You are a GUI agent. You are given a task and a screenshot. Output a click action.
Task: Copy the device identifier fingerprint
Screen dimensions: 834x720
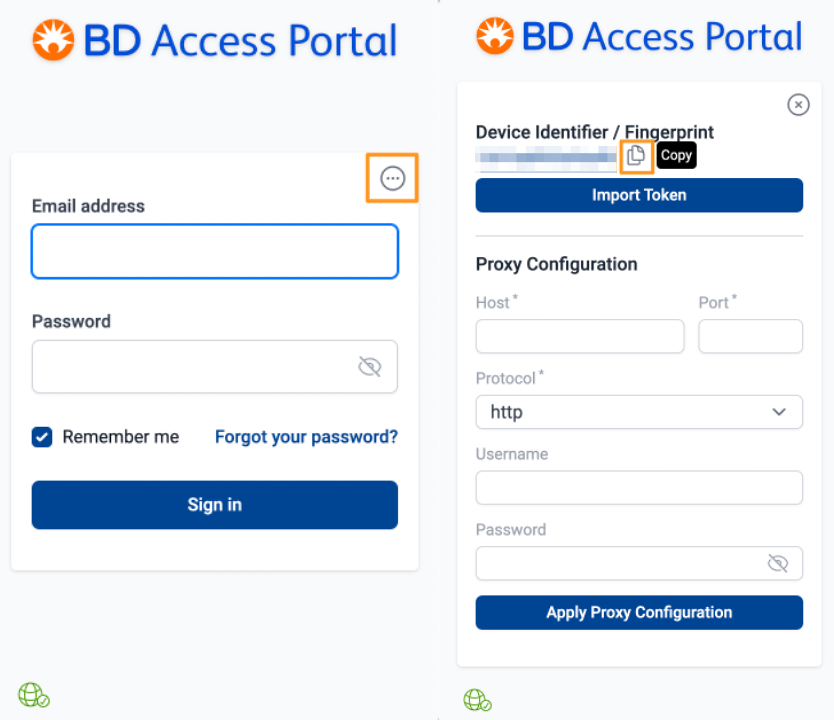(x=635, y=156)
